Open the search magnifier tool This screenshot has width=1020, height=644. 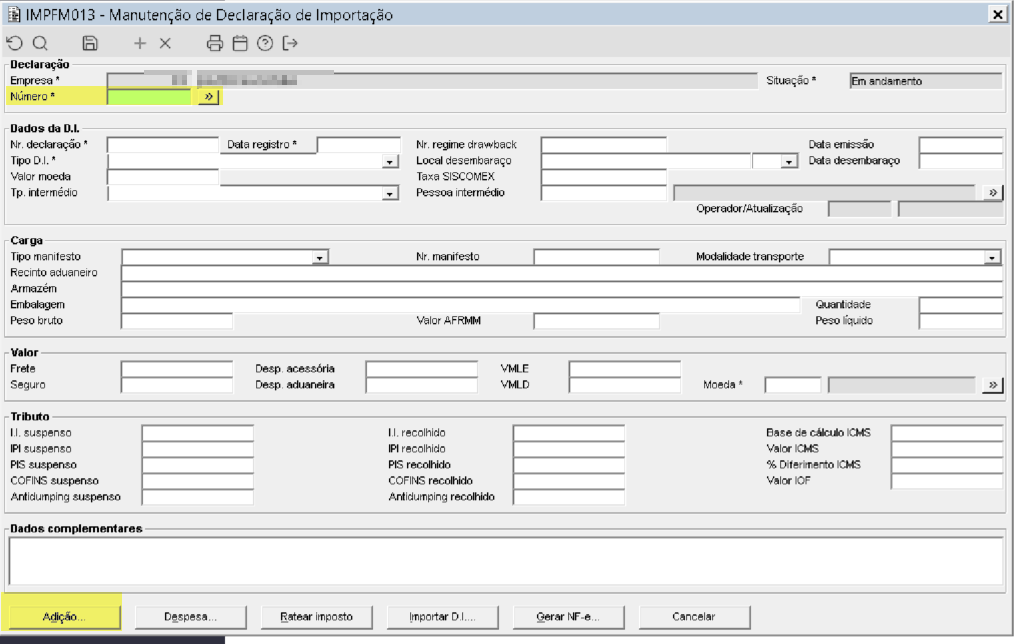point(40,44)
